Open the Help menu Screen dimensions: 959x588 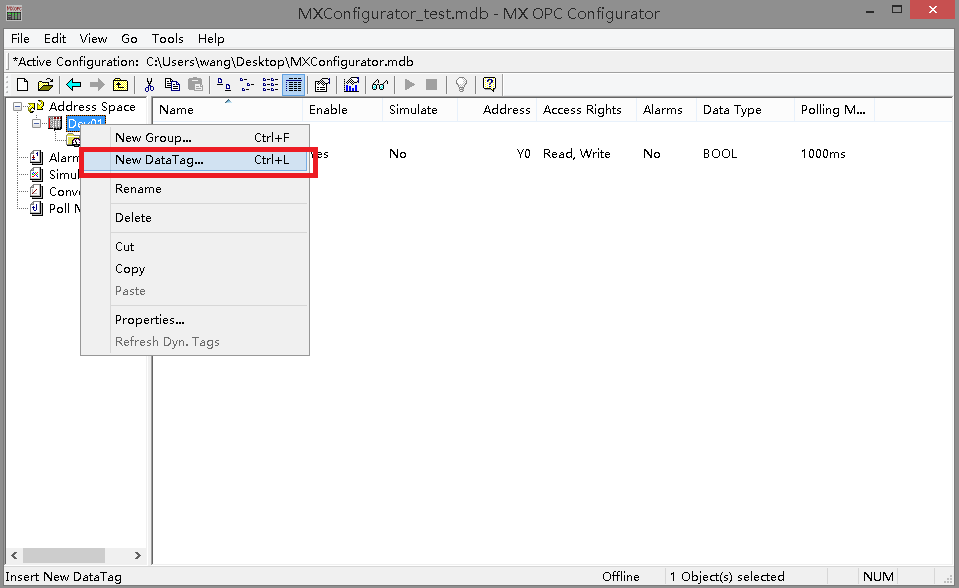point(211,39)
